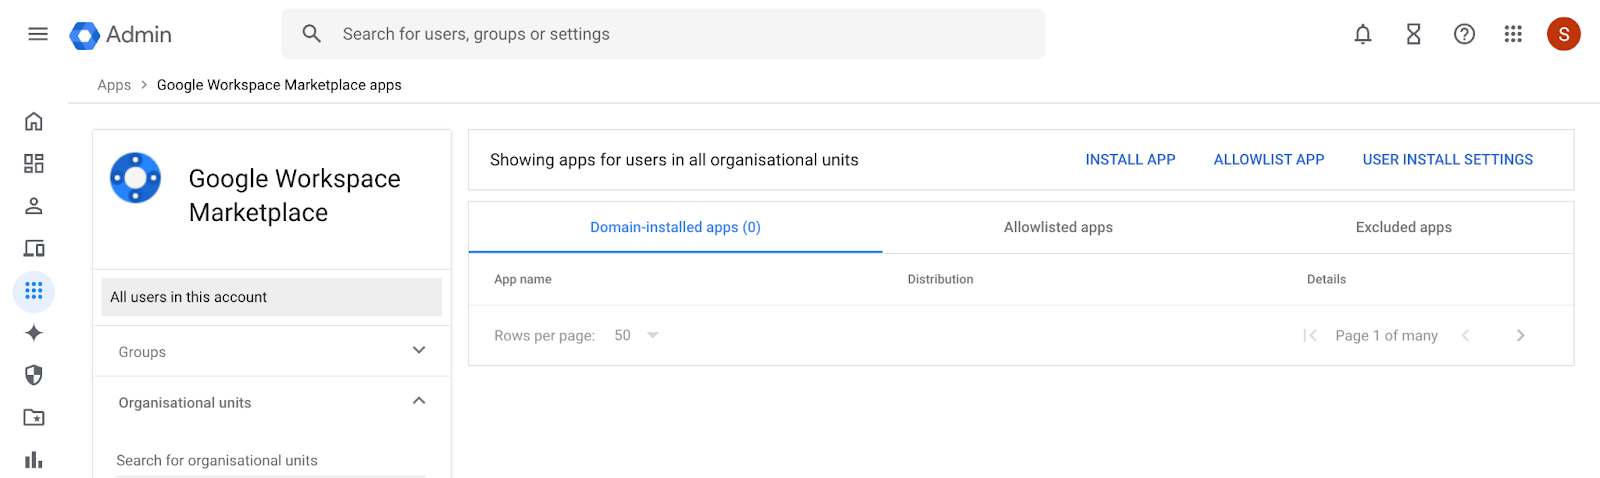Click the INSTALL APP button
The image size is (1600, 478).
click(x=1130, y=160)
